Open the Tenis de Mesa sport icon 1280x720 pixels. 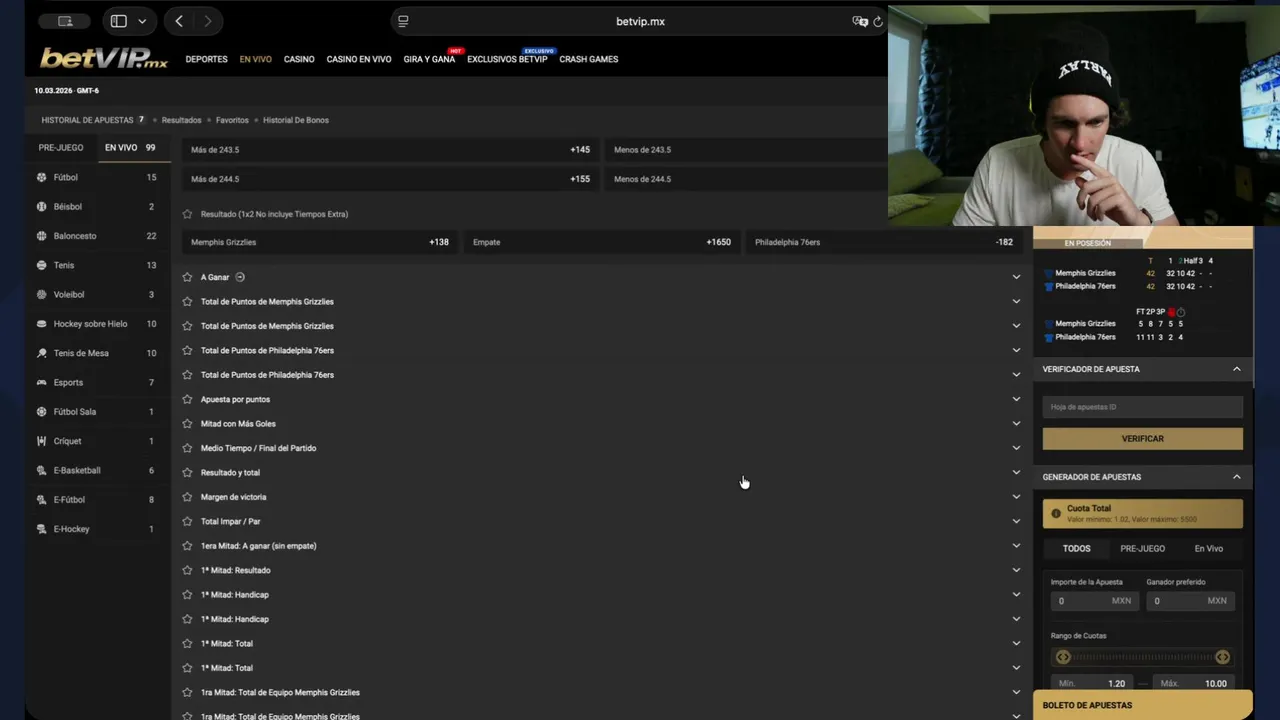pyautogui.click(x=42, y=353)
